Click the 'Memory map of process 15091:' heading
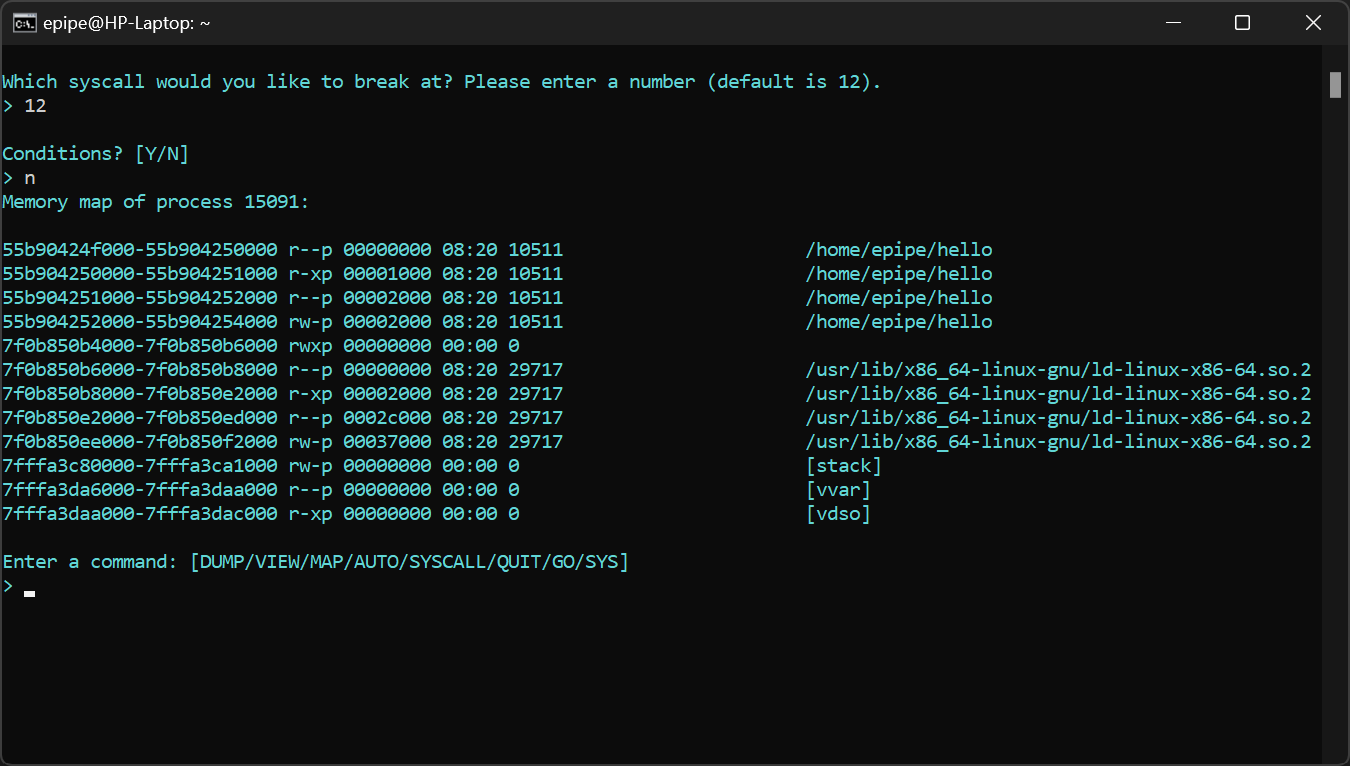This screenshot has height=766, width=1350. pyautogui.click(x=156, y=202)
